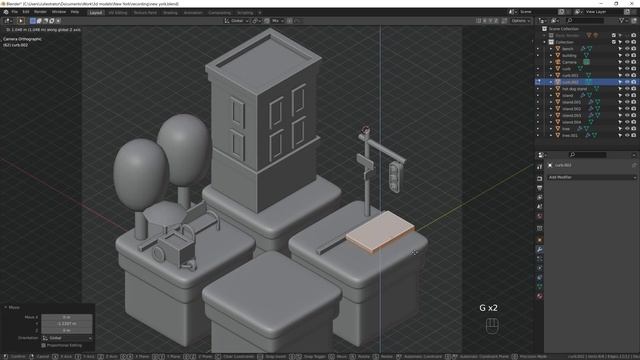
Task: Open Tool properties tab
Action: click(540, 167)
